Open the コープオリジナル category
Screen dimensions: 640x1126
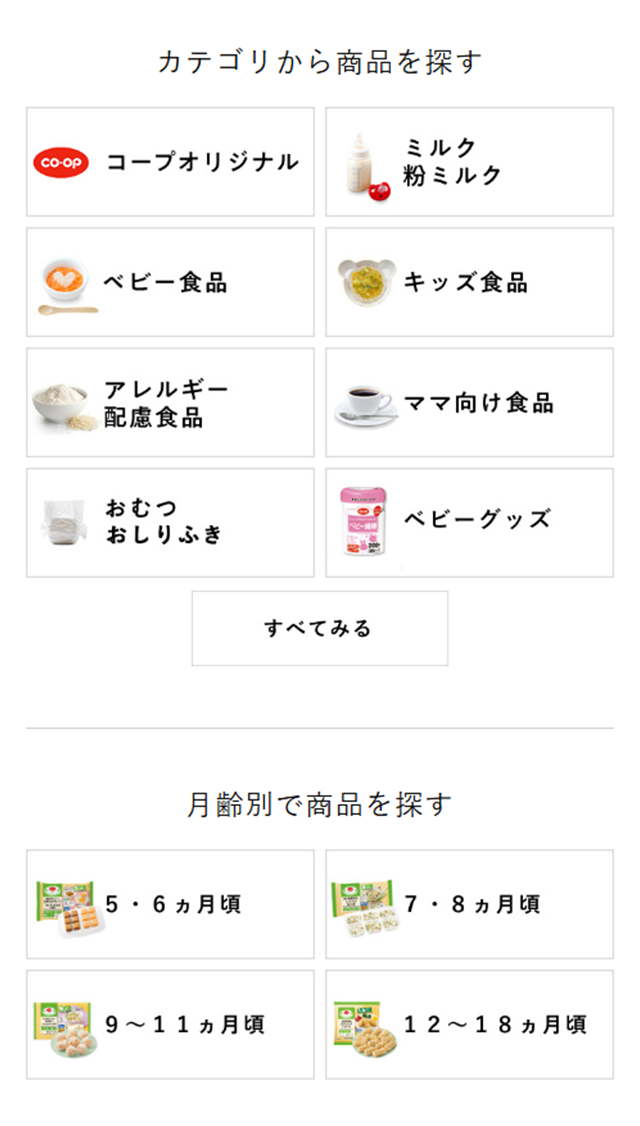coord(202,162)
